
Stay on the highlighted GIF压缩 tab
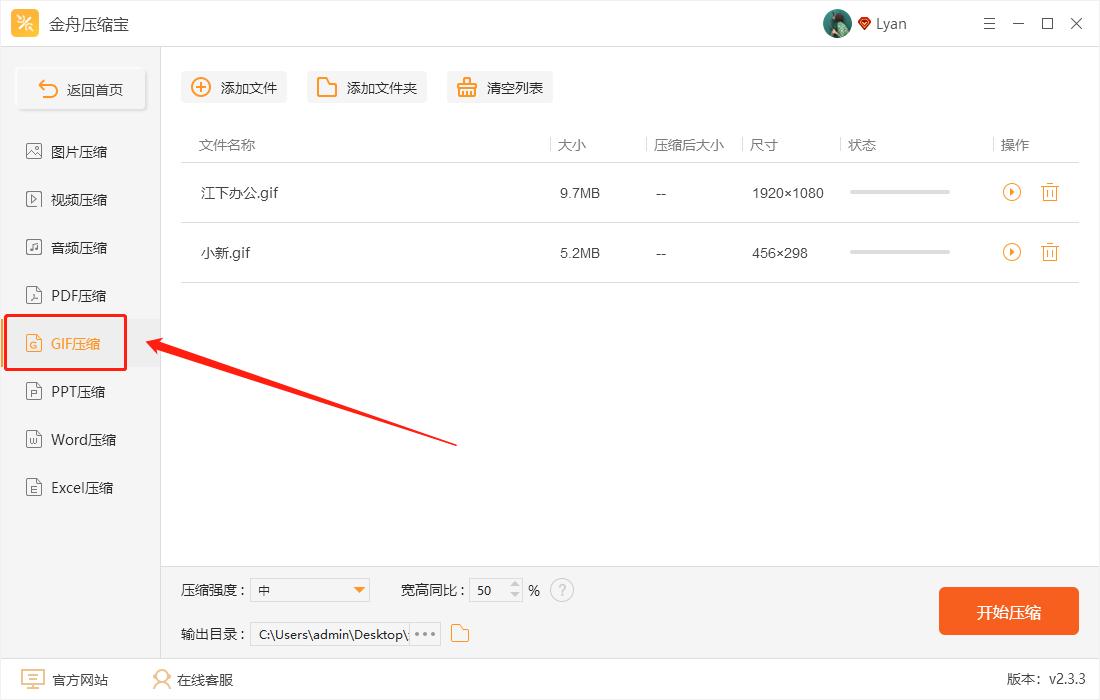click(65, 342)
